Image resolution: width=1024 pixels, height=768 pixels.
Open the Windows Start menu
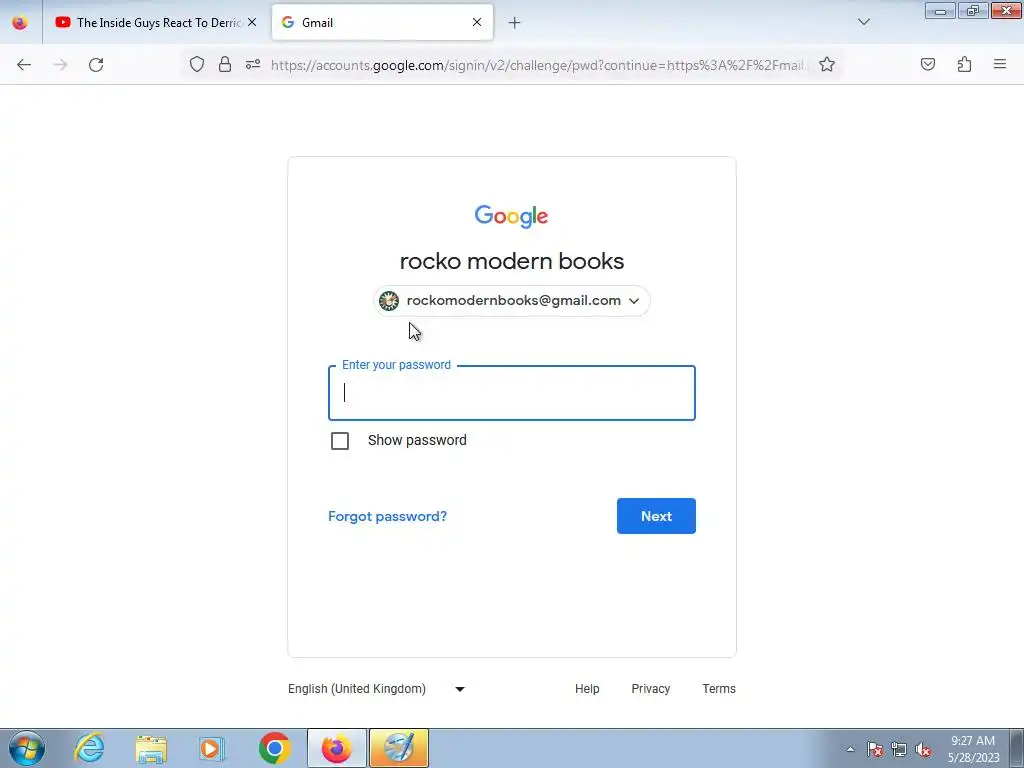[x=26, y=748]
